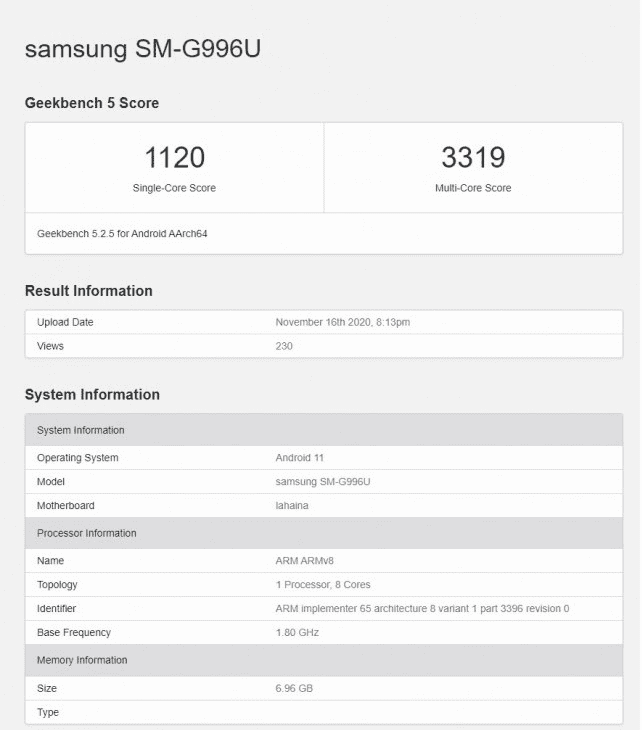
Task: Click the Result Information heading
Action: click(89, 291)
